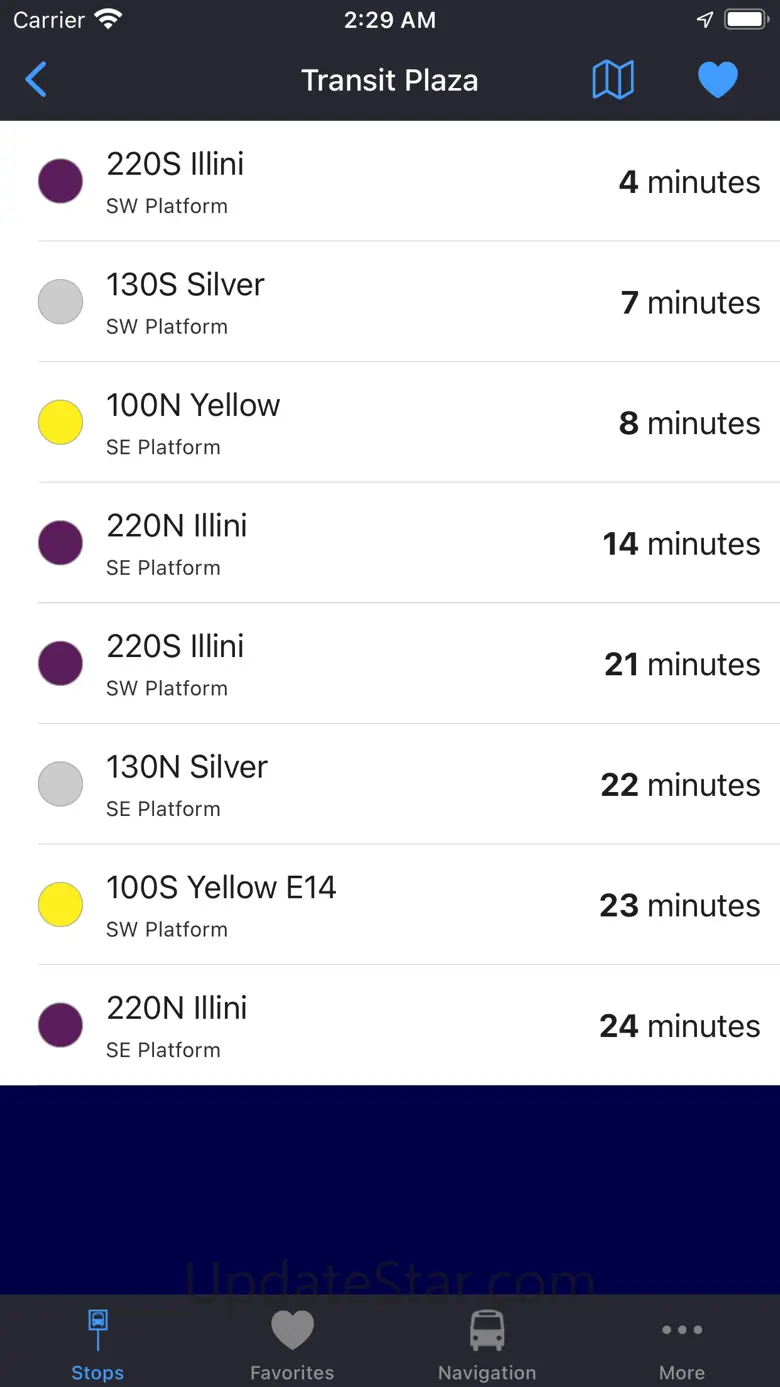Open the map view icon
The image size is (780, 1387).
tap(613, 80)
